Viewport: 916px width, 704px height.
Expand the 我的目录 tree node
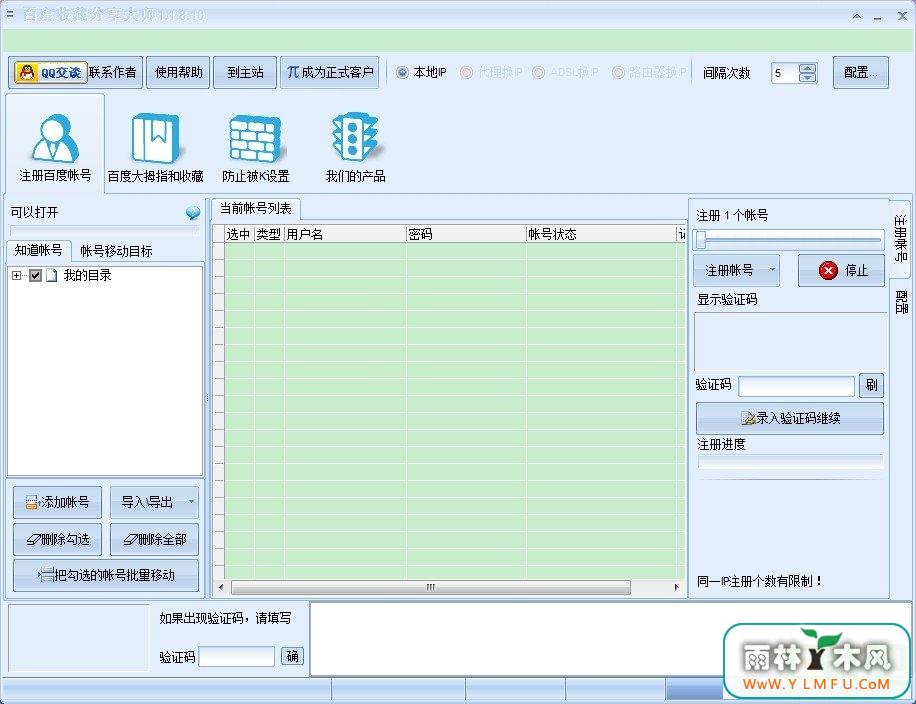coord(16,275)
